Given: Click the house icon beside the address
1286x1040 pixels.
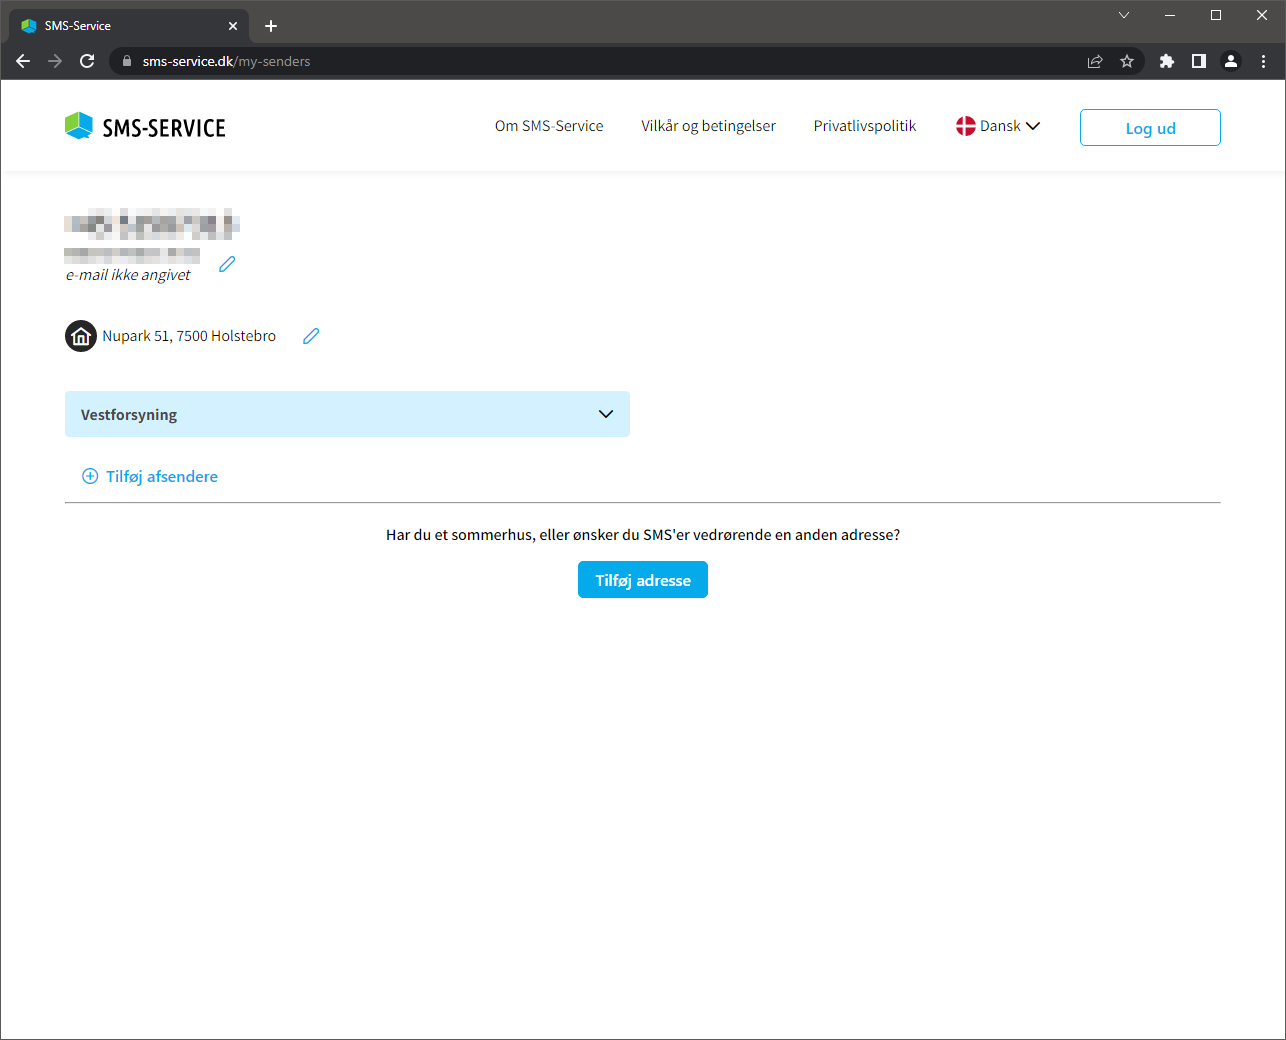Looking at the screenshot, I should click(81, 336).
